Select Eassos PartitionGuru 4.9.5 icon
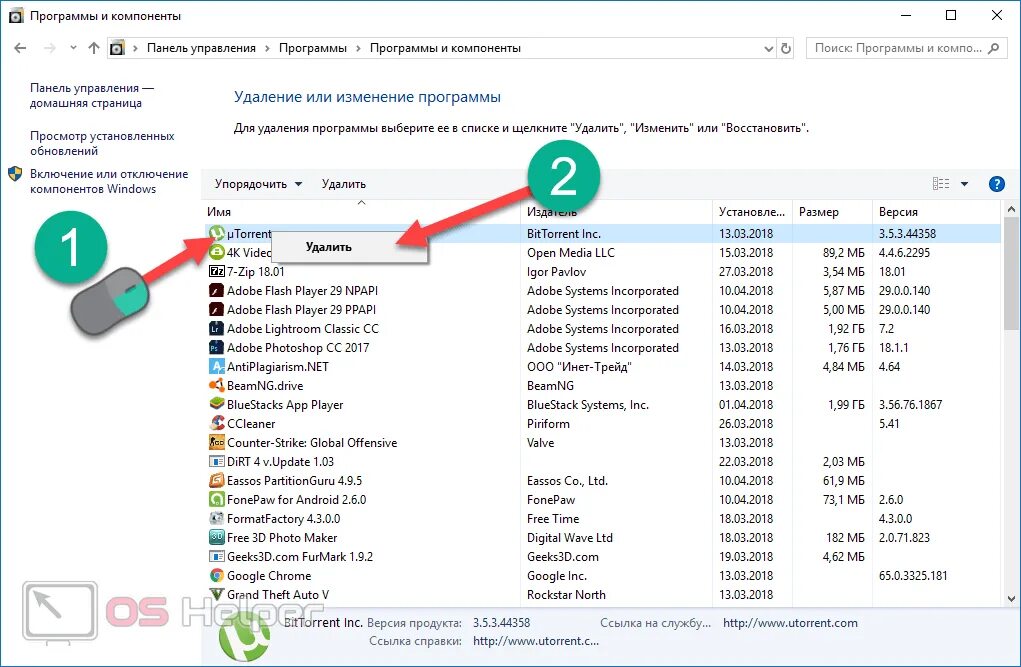The image size is (1021, 667). [216, 480]
